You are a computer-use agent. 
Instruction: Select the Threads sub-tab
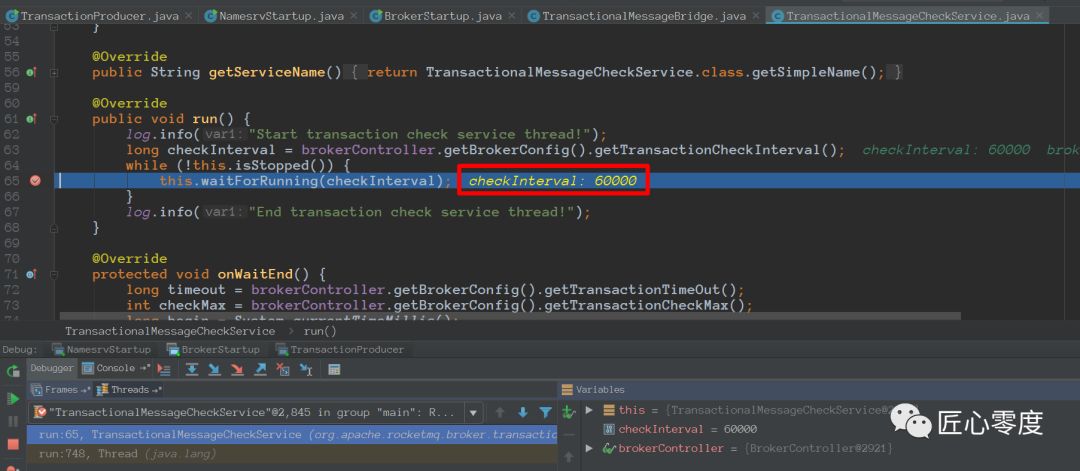[x=129, y=390]
